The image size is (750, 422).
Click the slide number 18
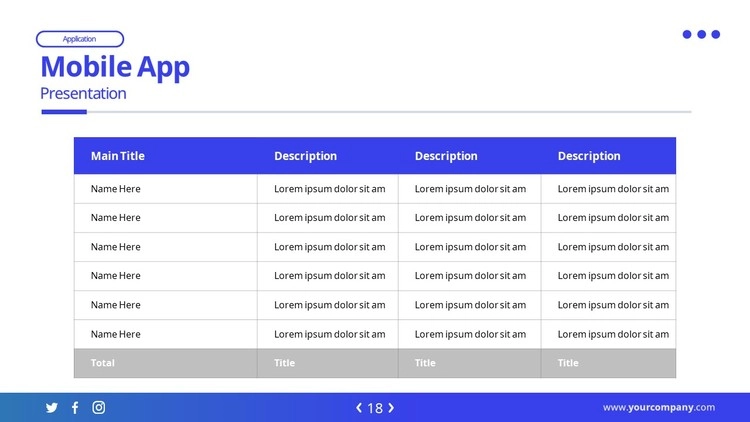tap(375, 408)
